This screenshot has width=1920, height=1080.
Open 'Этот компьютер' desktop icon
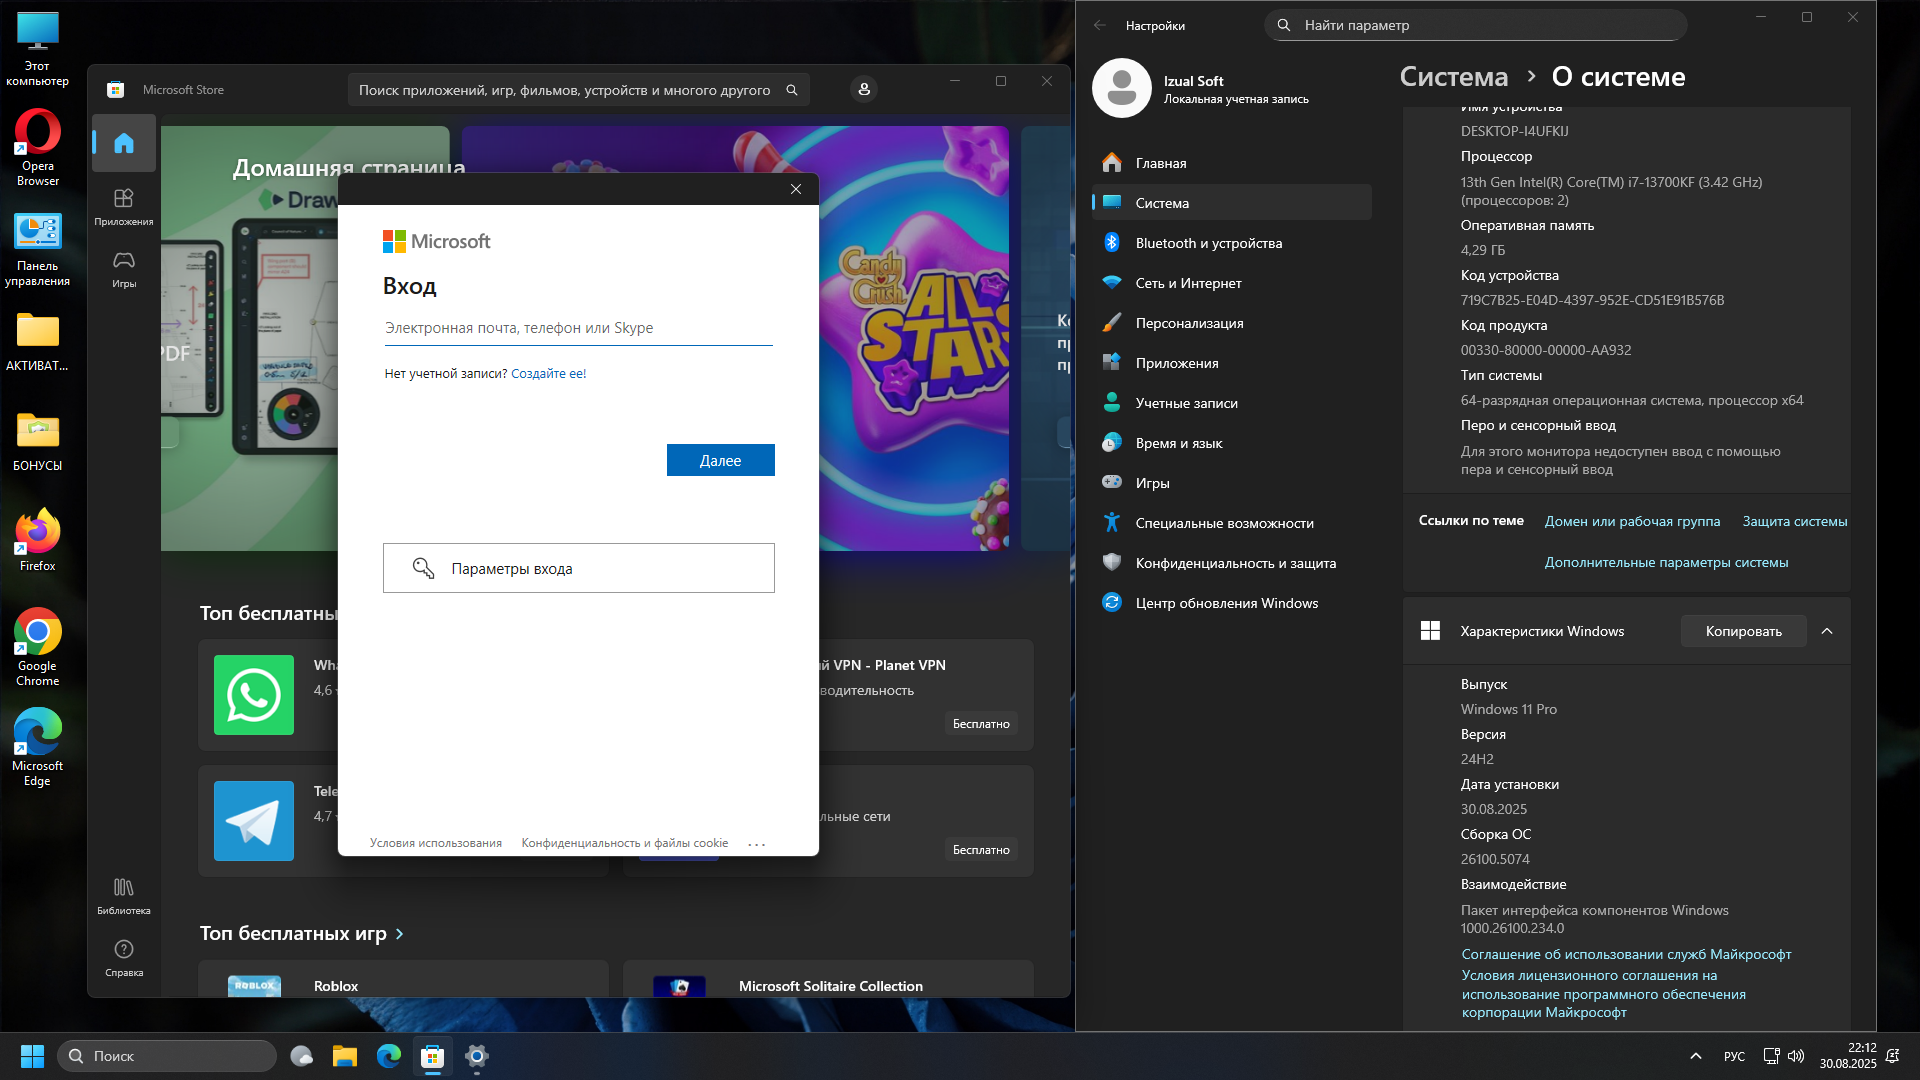[38, 49]
